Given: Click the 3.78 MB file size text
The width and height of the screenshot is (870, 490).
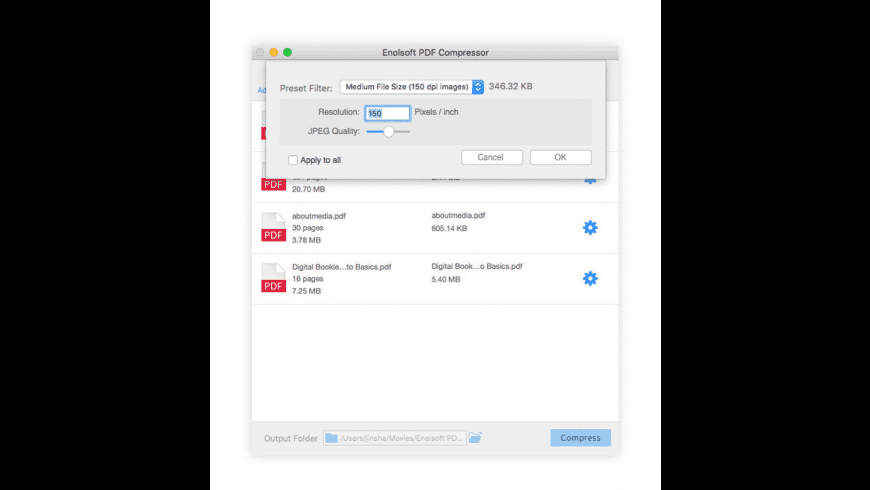Looking at the screenshot, I should [306, 240].
